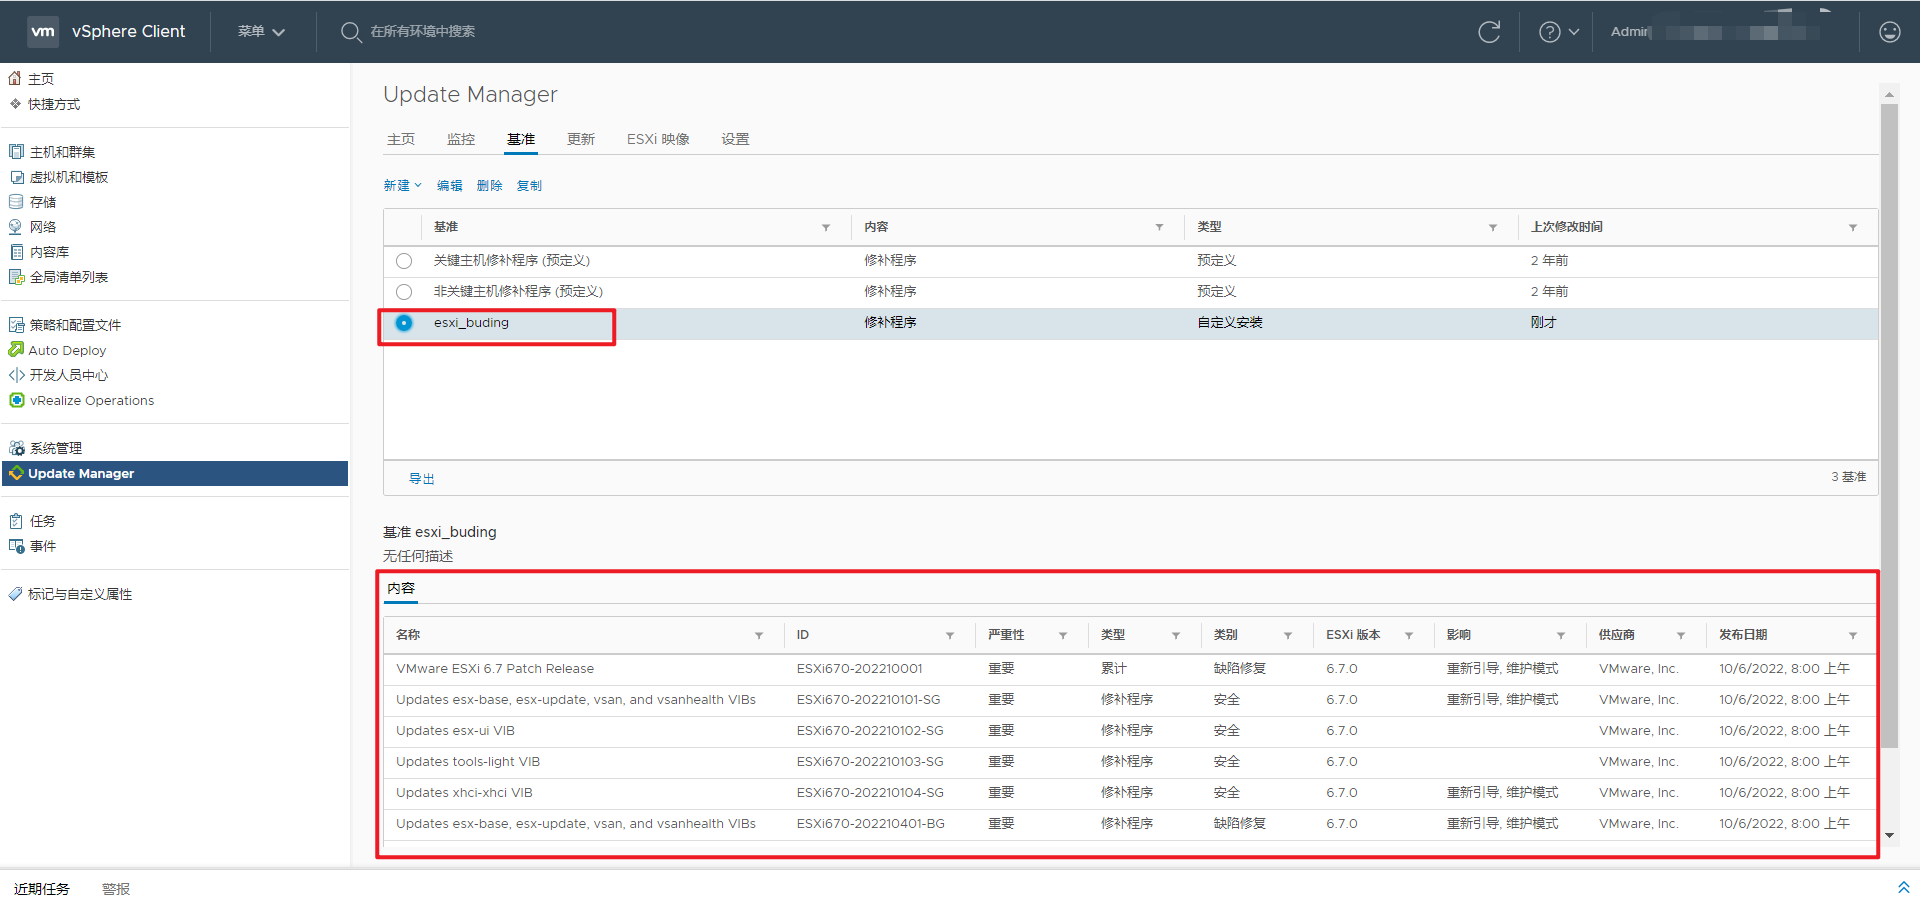Click the 内容 tab in baseline details
This screenshot has width=1920, height=902.
click(401, 588)
